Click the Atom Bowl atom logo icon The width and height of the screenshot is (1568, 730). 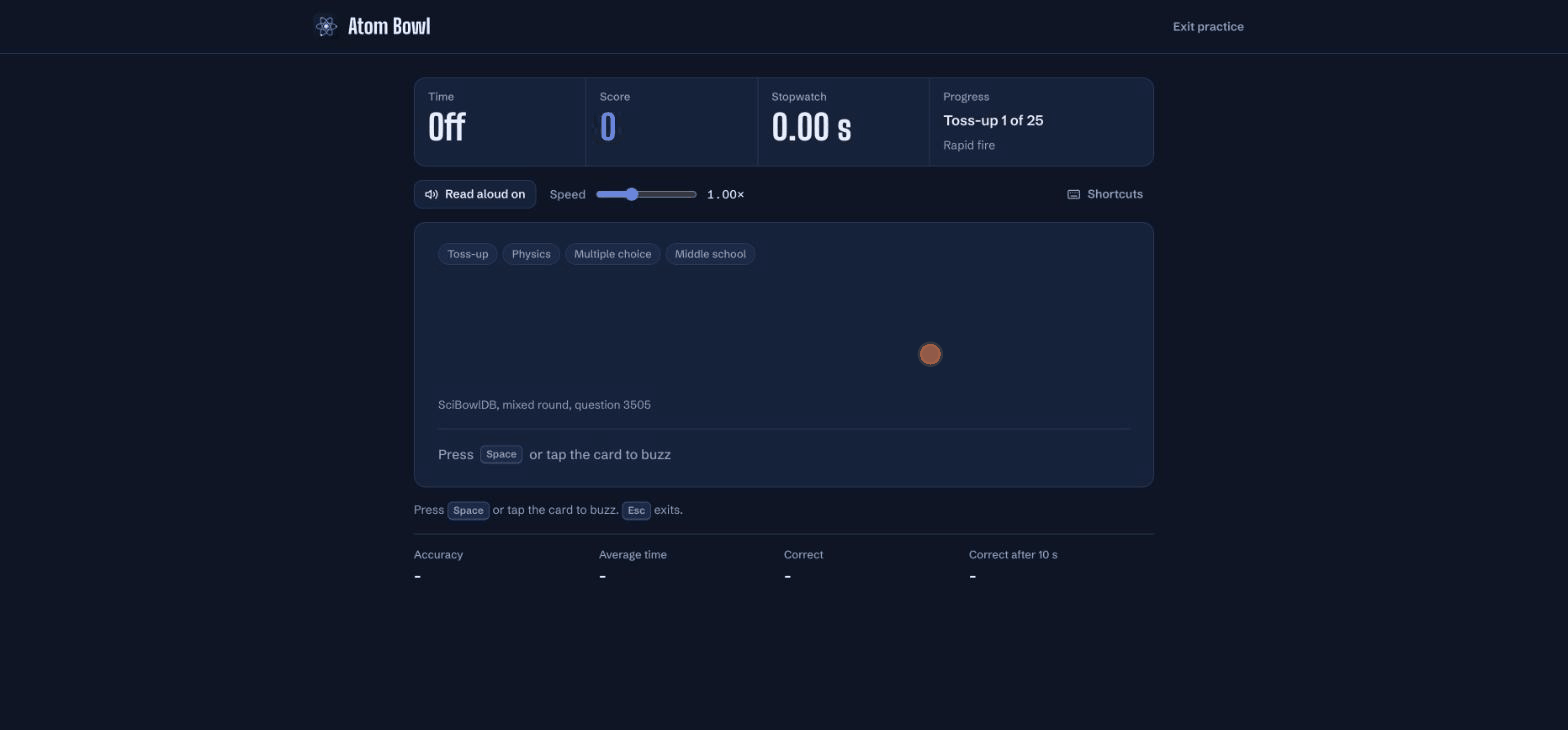[325, 26]
